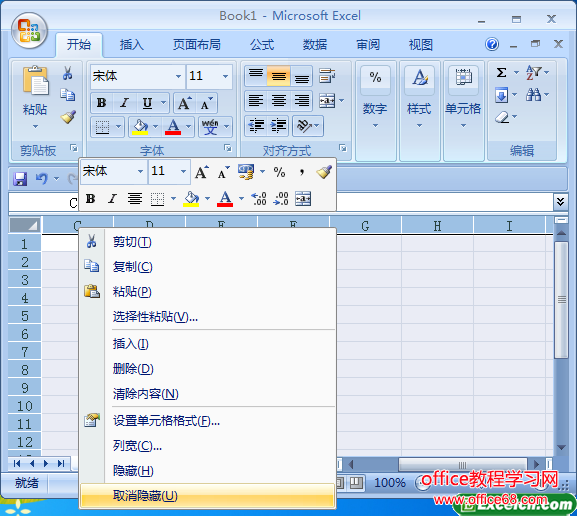
Task: Shrink font with mini toolbar small A
Action: (x=223, y=172)
